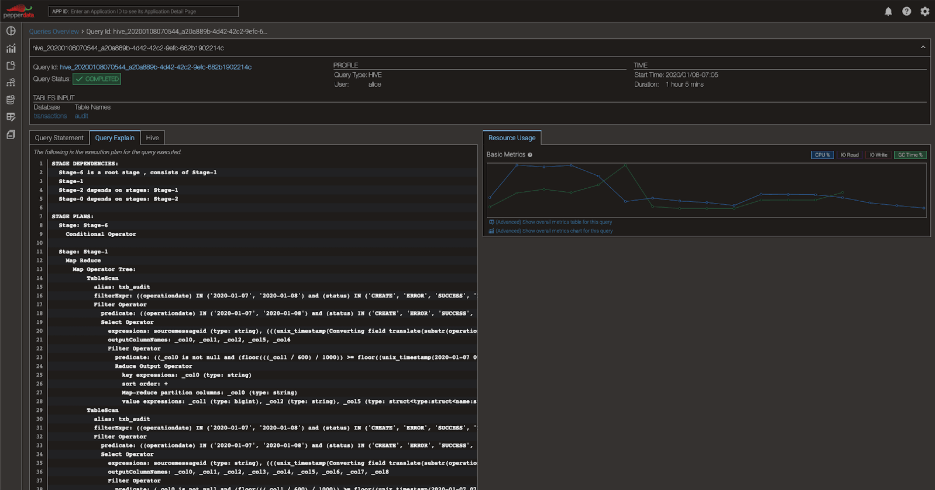The image size is (935, 490).
Task: Click 'Stage-2 depends on stages: Stage-1' line
Action: (x=118, y=190)
